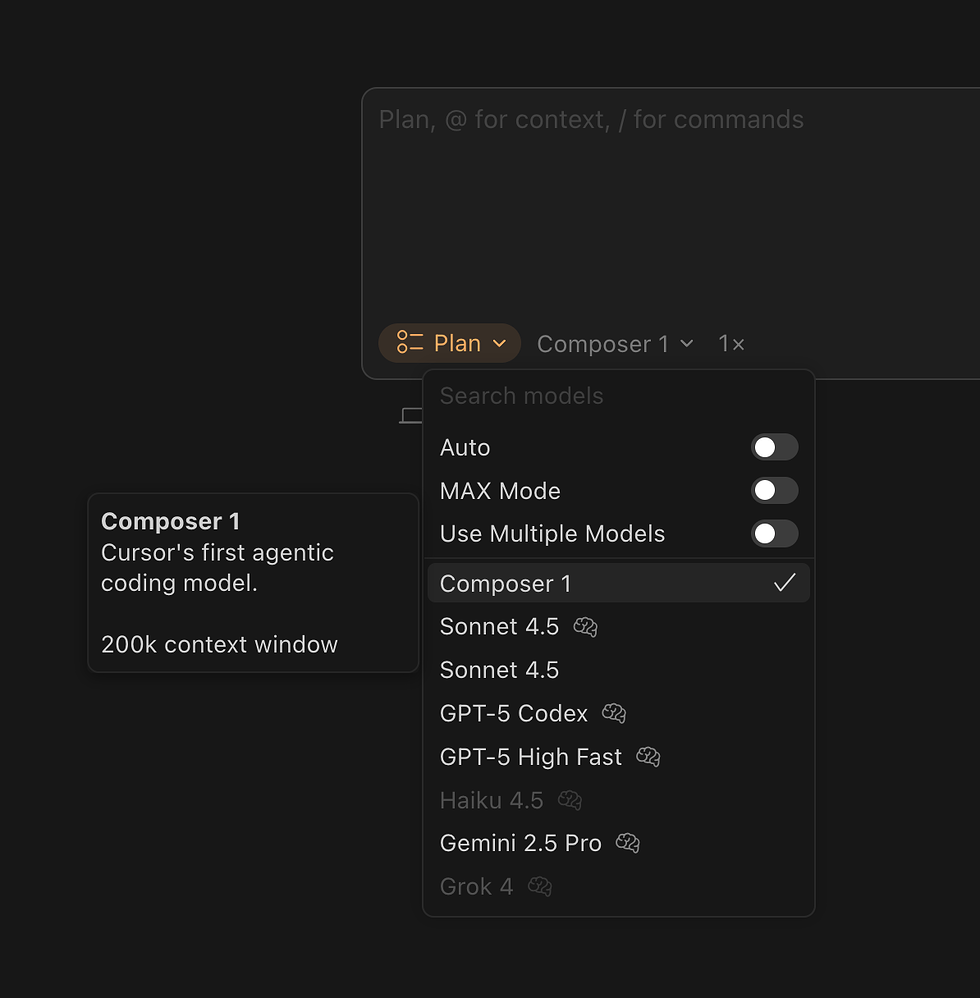Viewport: 980px width, 998px height.
Task: Click the Composer 1 tooltip title
Action: click(171, 521)
